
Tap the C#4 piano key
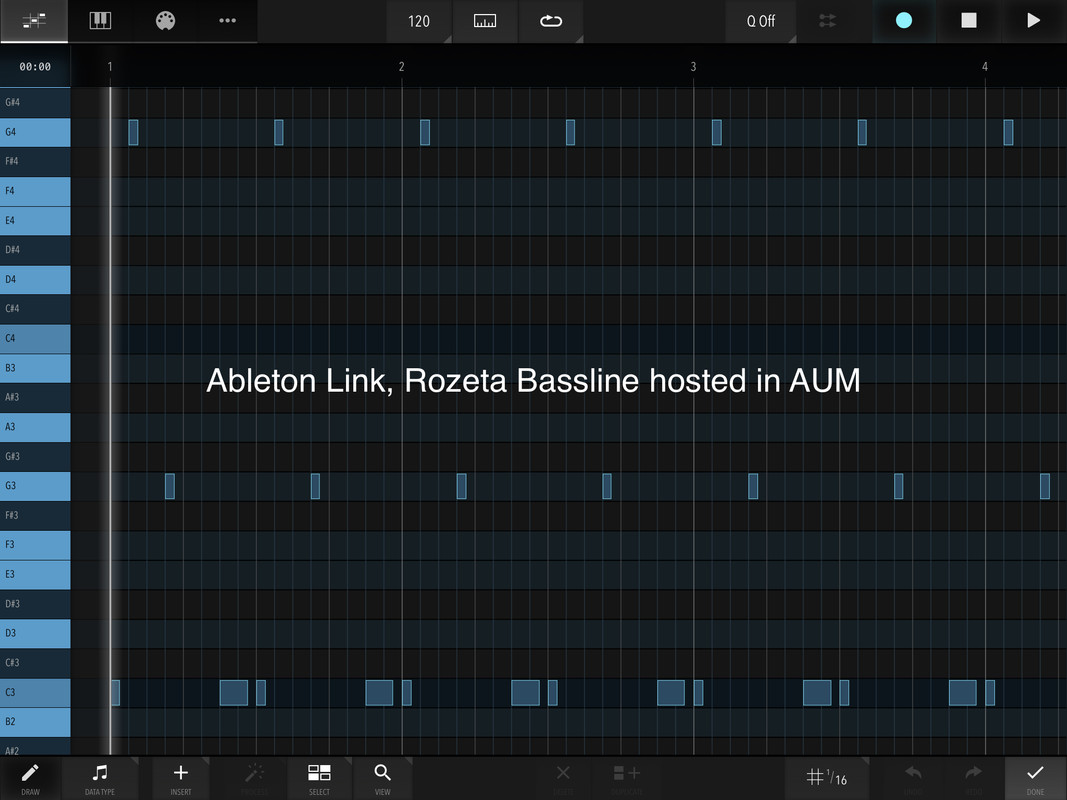(x=35, y=309)
